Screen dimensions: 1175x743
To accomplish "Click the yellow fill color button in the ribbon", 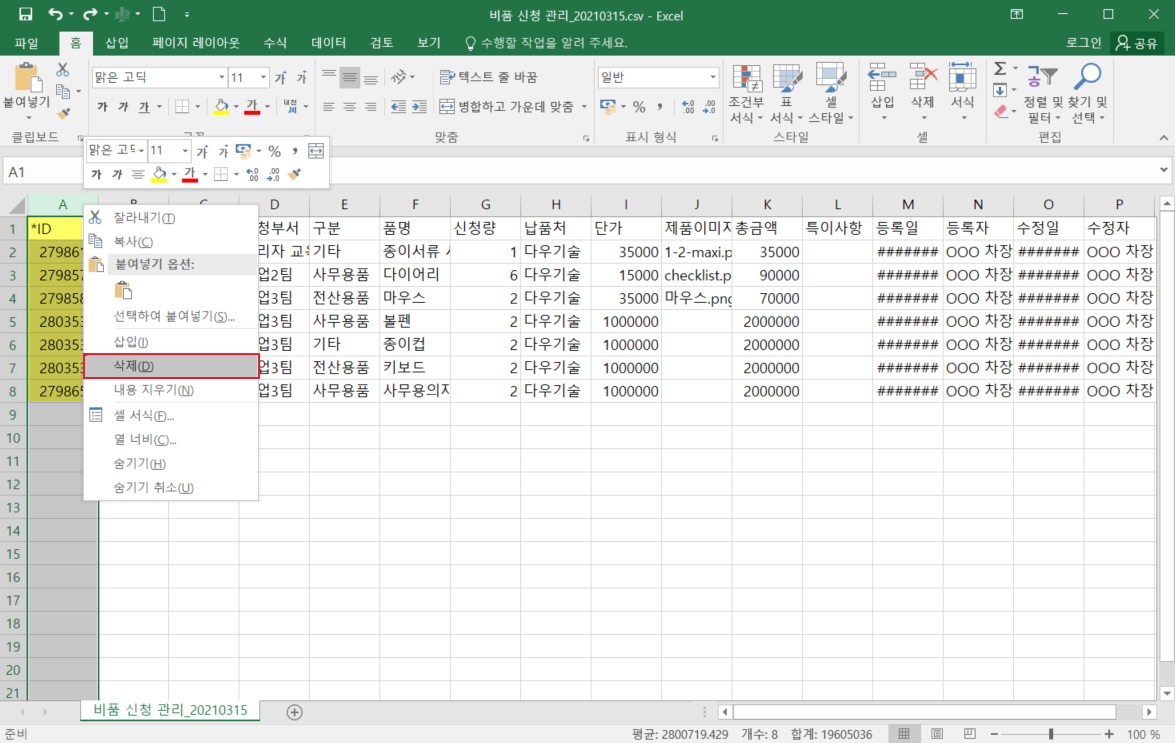I will click(221, 107).
